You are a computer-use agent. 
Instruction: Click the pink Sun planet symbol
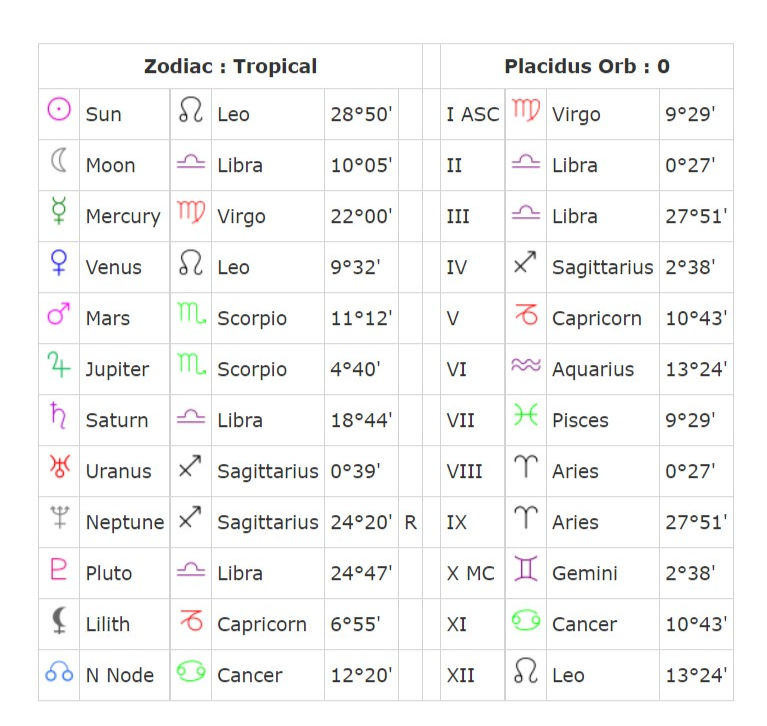pos(59,109)
